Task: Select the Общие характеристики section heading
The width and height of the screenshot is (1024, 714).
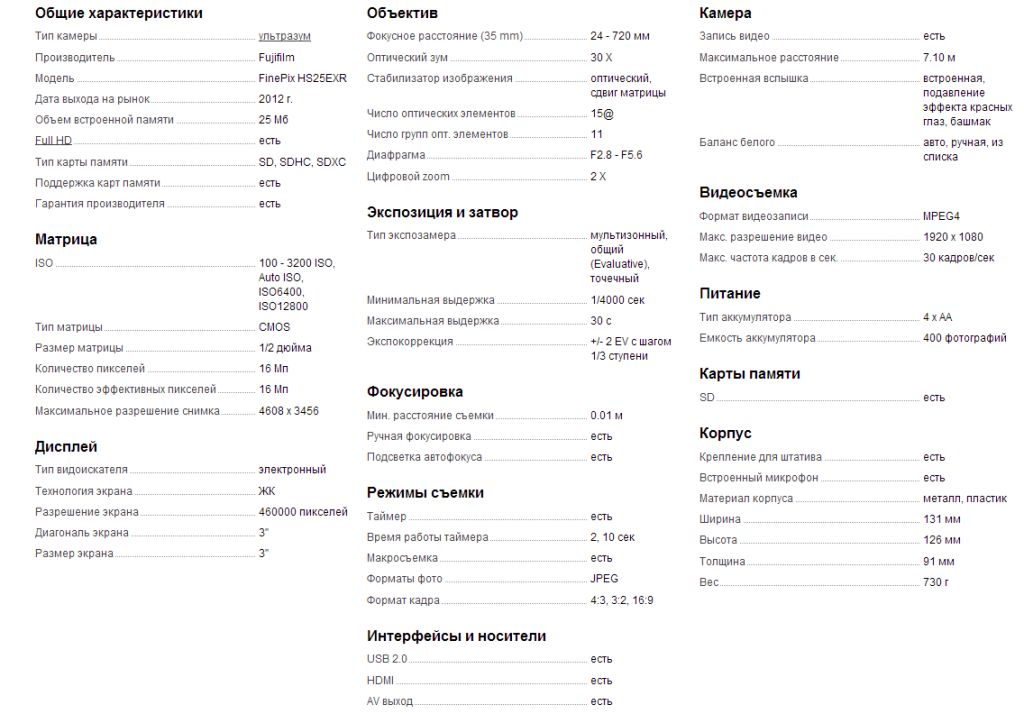Action: point(119,13)
